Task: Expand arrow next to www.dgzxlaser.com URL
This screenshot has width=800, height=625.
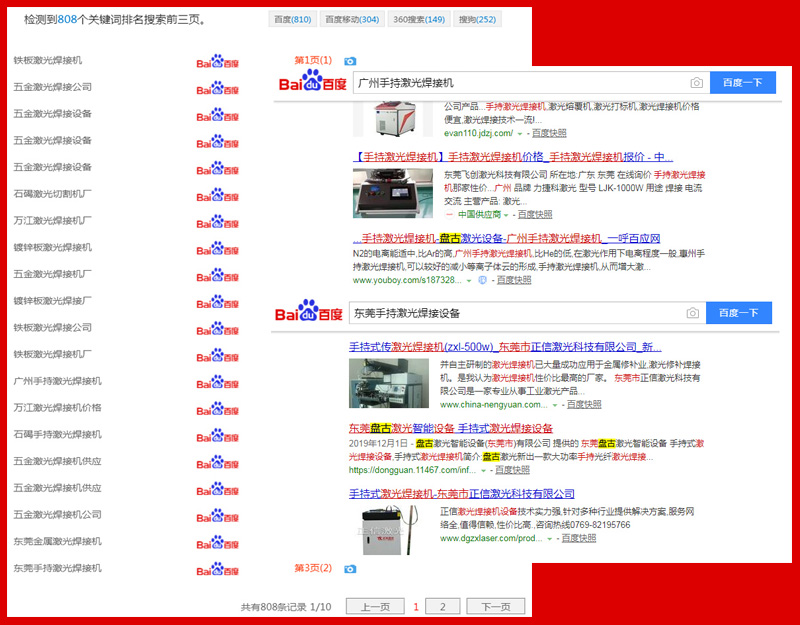Action: coord(549,539)
